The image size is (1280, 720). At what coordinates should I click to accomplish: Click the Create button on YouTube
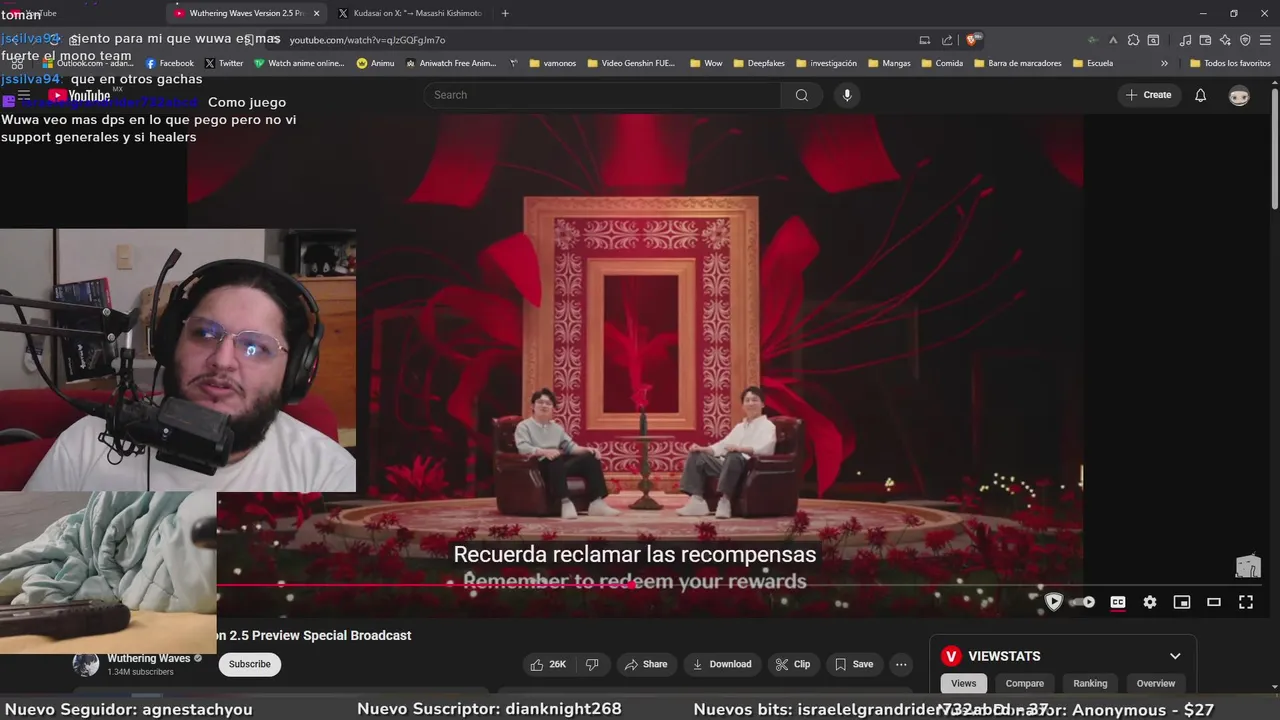click(1148, 95)
